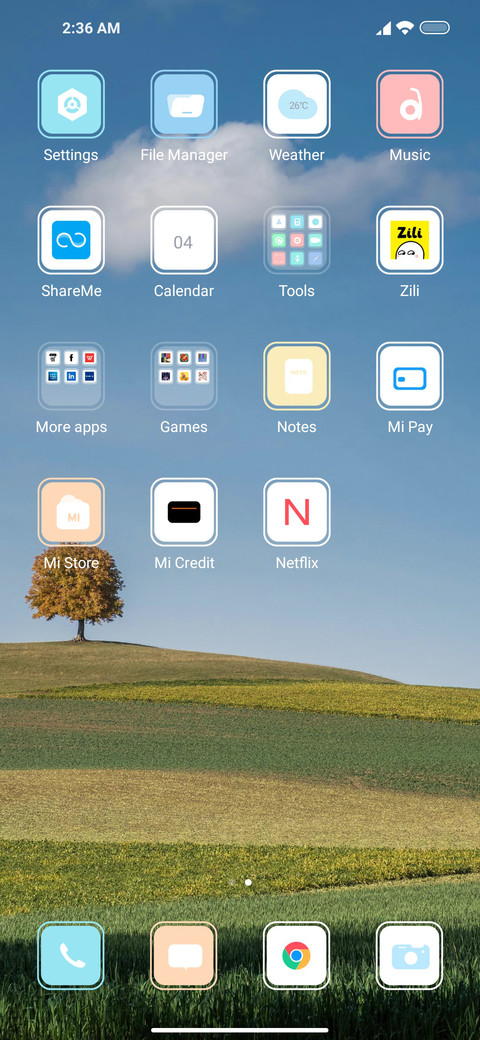Launch File Manager

pos(184,104)
